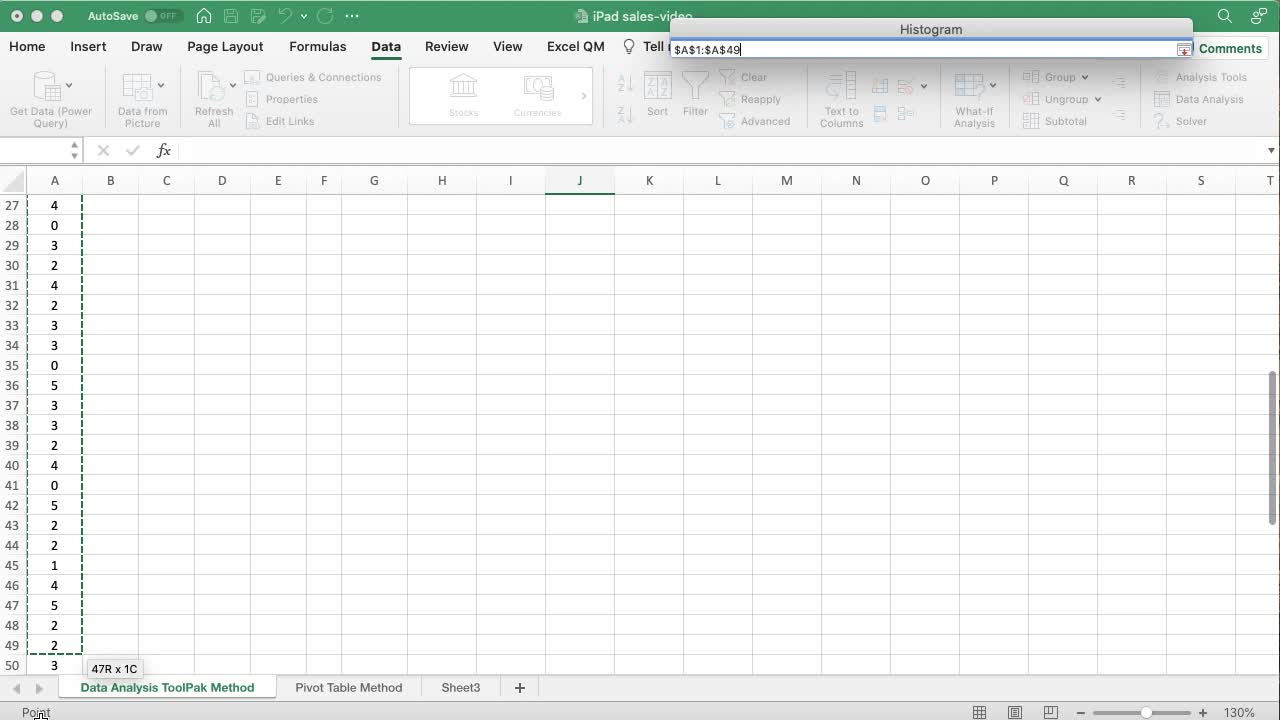The image size is (1280, 720).
Task: Click Data Analysis in ribbon
Action: point(1199,99)
